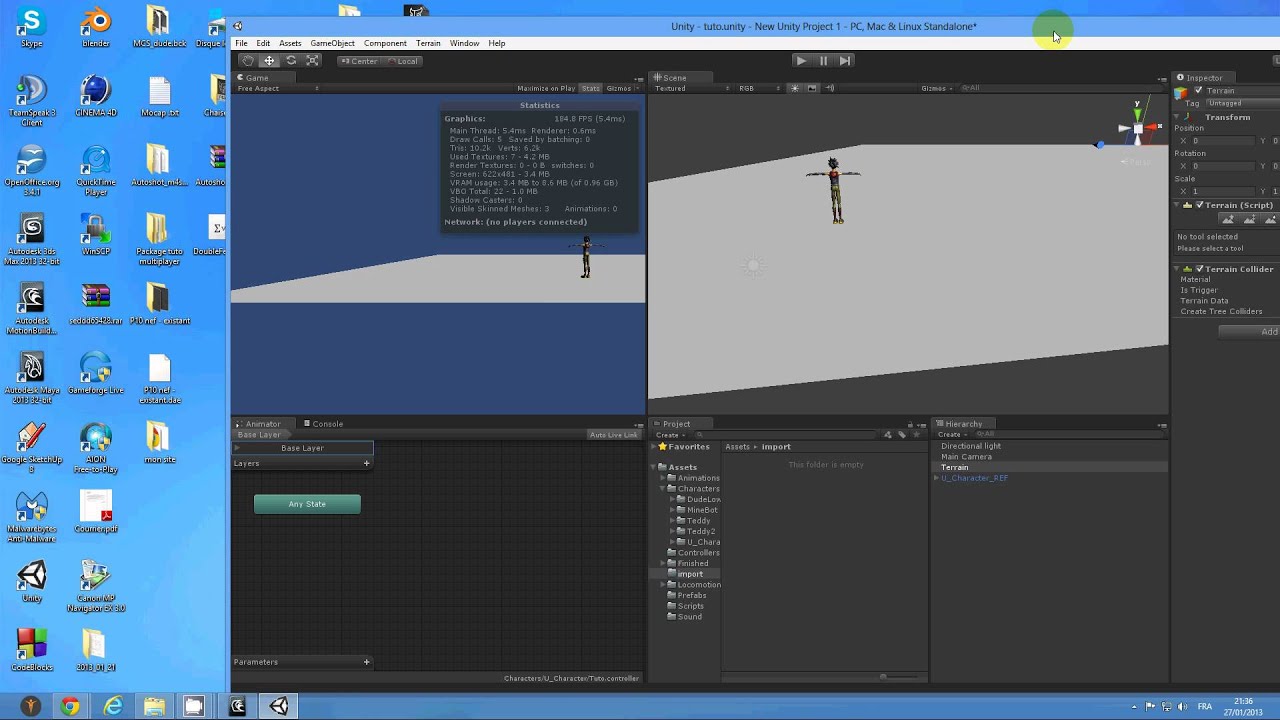Toggle the Terrain object active checkbox
This screenshot has width=1280, height=720.
pyautogui.click(x=1198, y=91)
